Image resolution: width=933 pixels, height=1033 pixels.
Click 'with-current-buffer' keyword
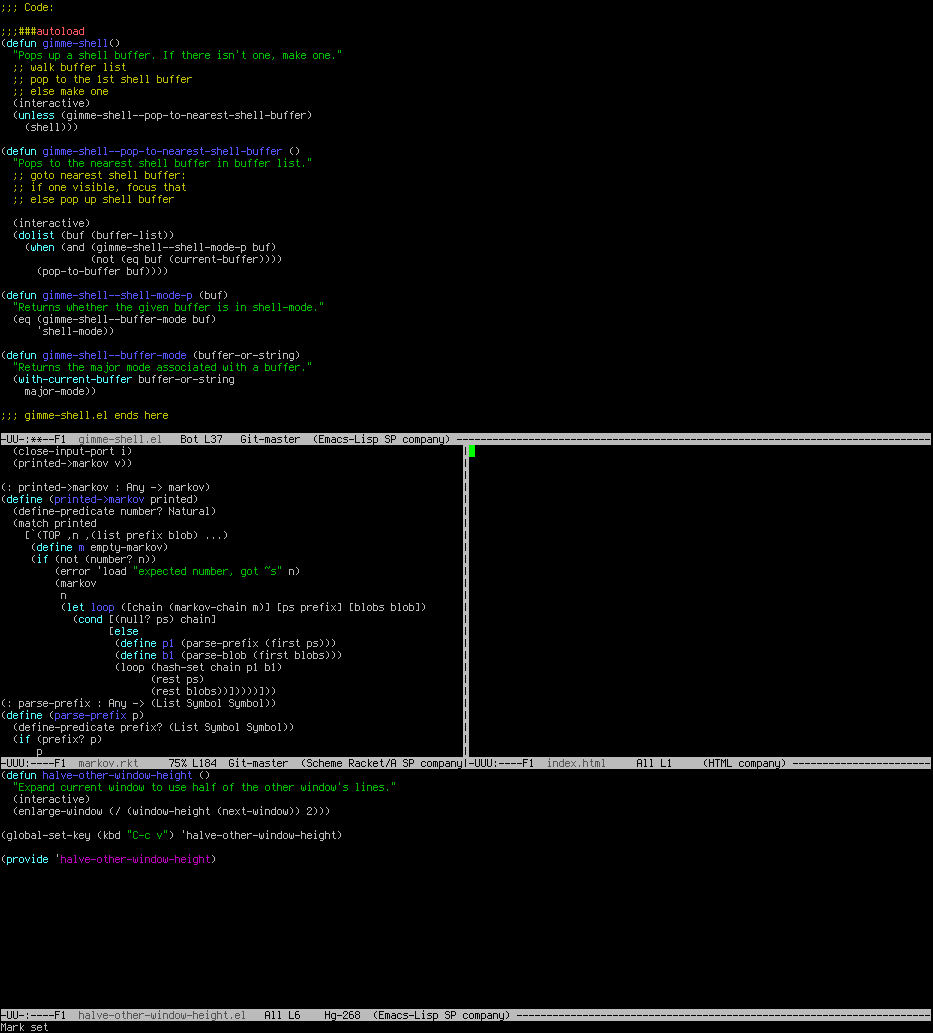[75, 379]
